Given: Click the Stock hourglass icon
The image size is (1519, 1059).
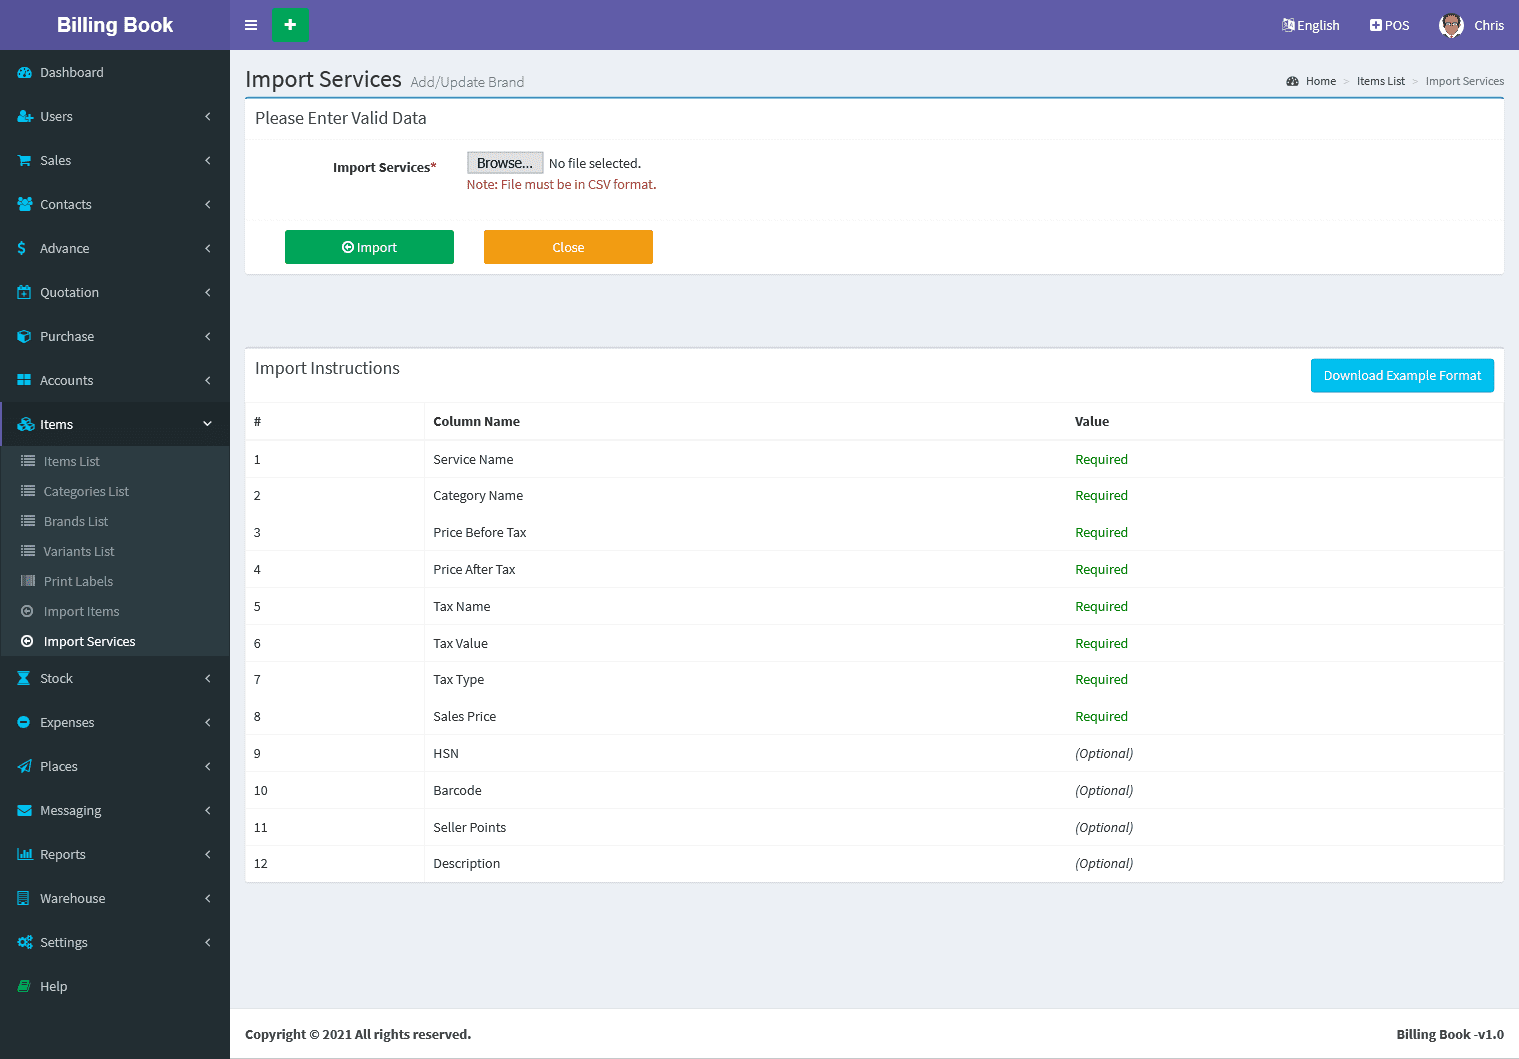Looking at the screenshot, I should [24, 679].
